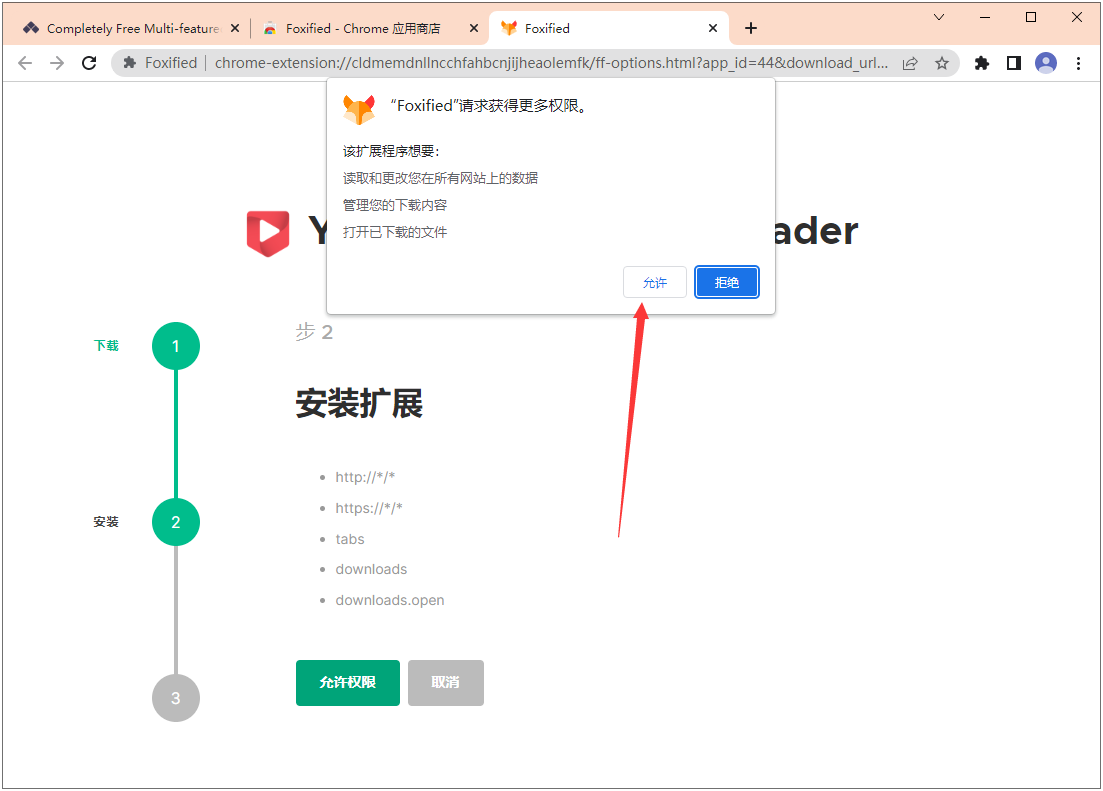Open the Extensions puzzle icon
The image size is (1103, 791).
click(x=981, y=63)
